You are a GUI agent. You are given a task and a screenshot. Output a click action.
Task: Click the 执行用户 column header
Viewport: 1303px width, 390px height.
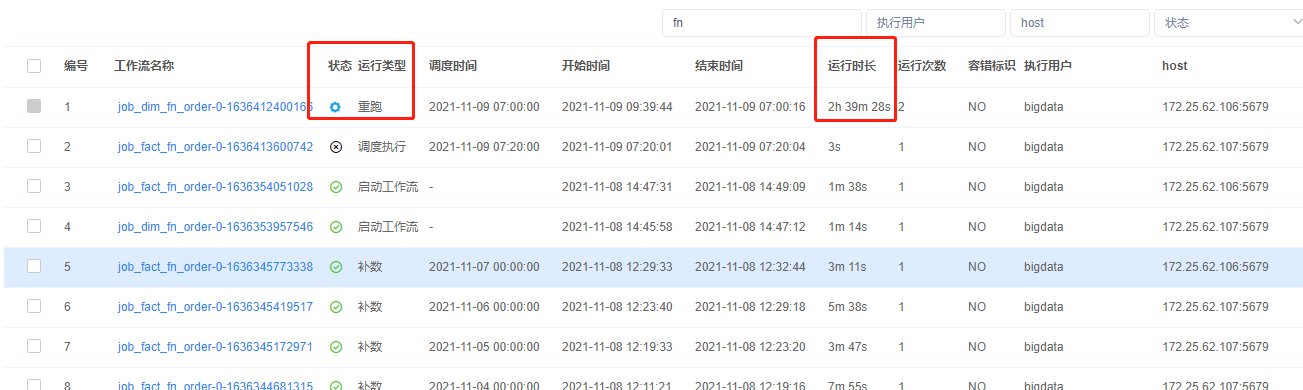coord(1048,66)
